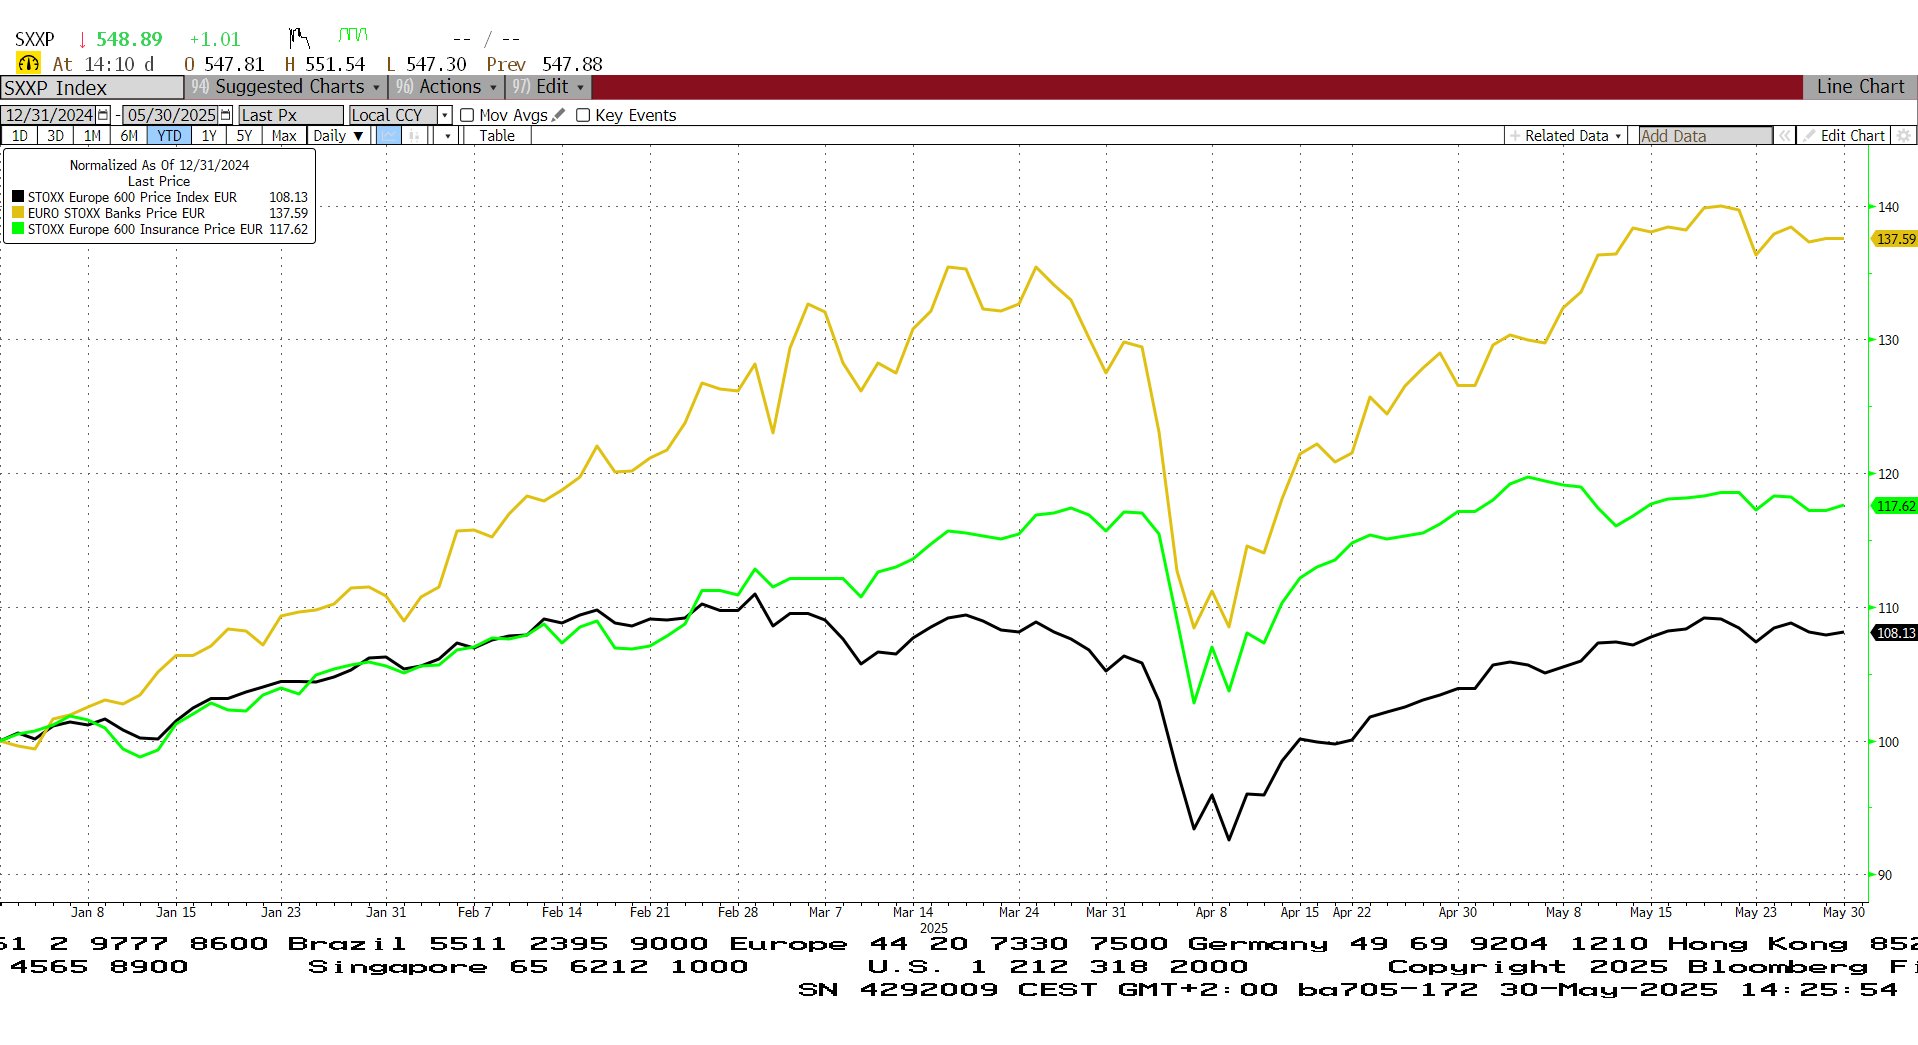Enable the Key Events checkbox
This screenshot has width=1918, height=1045.
(583, 115)
